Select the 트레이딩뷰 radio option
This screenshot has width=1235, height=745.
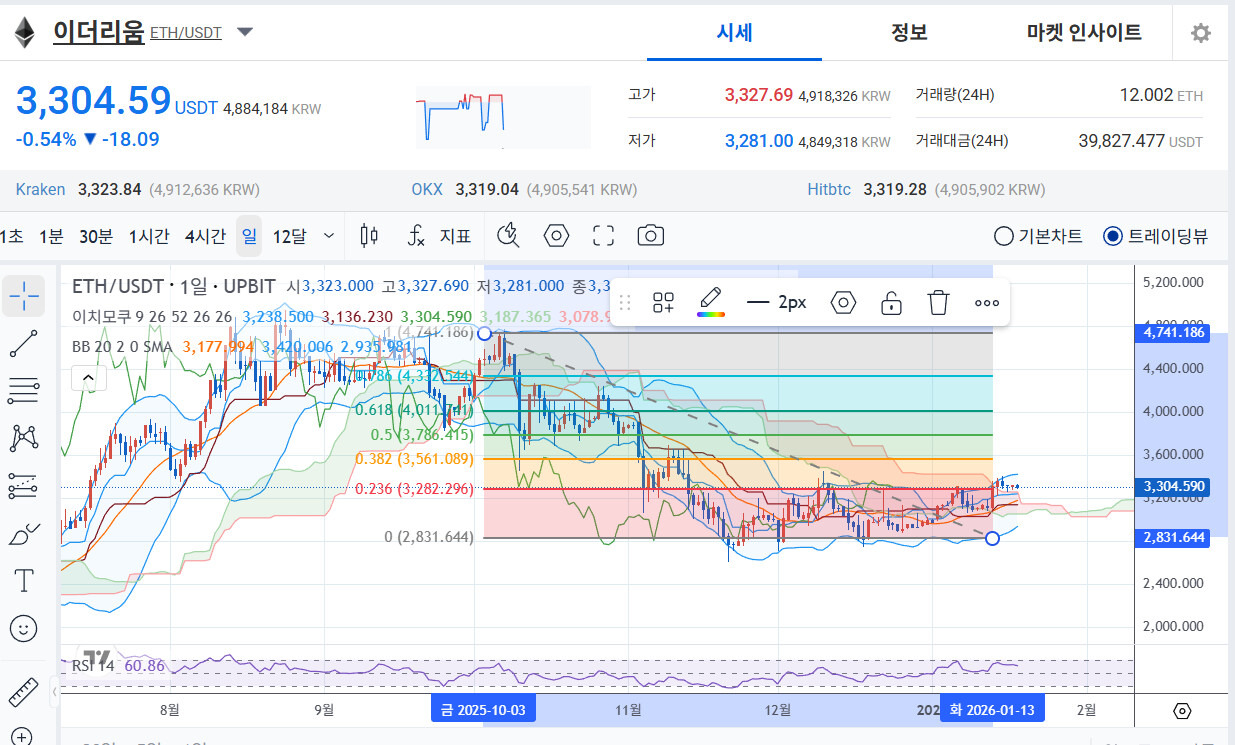1112,237
